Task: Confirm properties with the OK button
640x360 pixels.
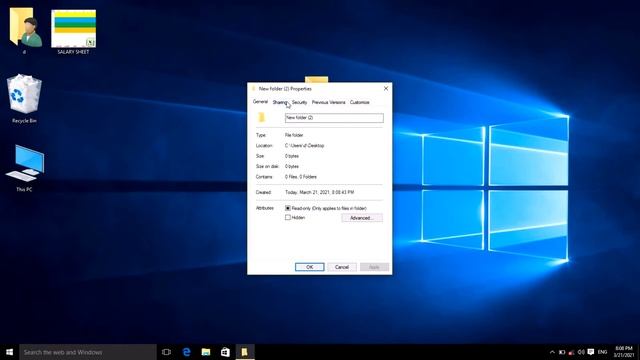Action: 309,267
